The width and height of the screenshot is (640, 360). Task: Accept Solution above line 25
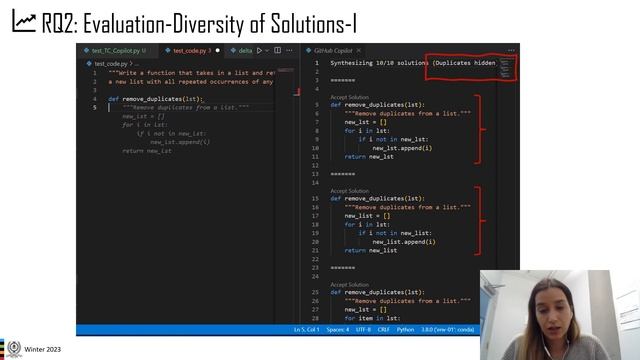point(349,284)
